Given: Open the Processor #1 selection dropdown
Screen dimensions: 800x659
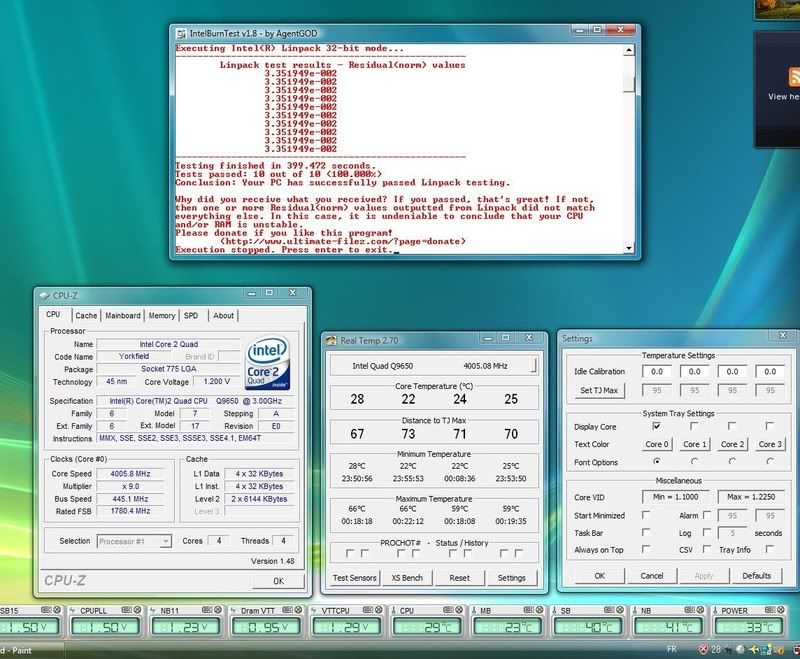Looking at the screenshot, I should (x=165, y=541).
